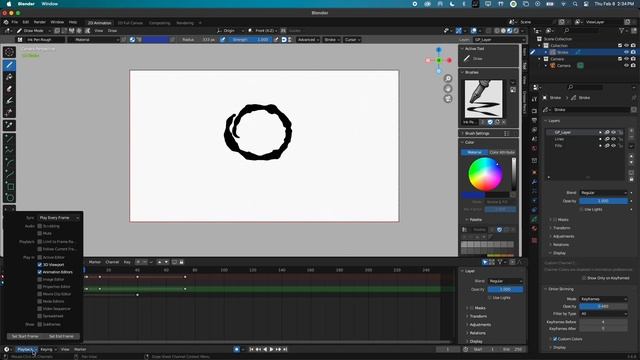Open the Cursor dropdown in tool header
Screen dimensions: 640x360
[352, 40]
